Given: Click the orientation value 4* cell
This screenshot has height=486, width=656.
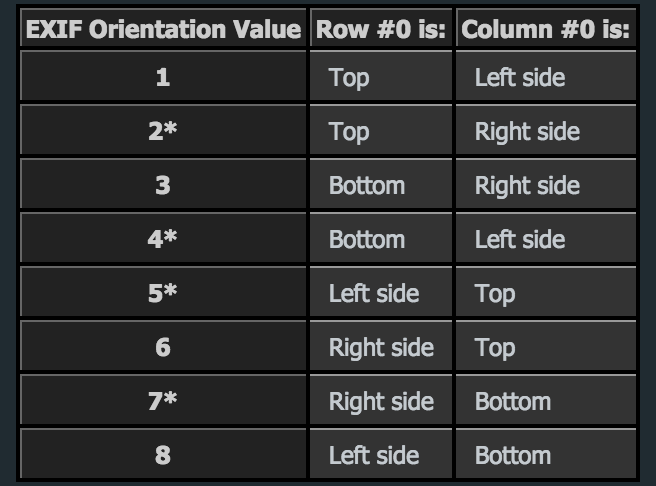Looking at the screenshot, I should pos(163,239).
